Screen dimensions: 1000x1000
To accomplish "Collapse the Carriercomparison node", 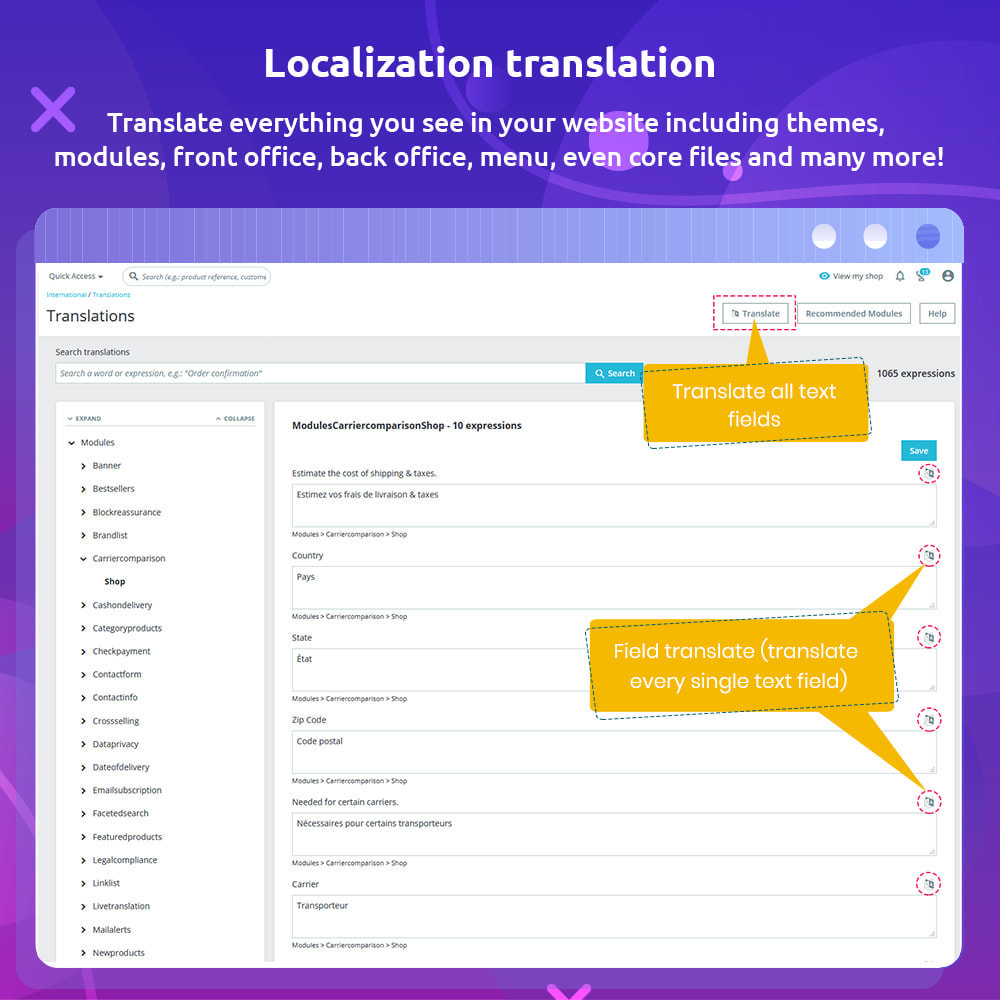I will pos(83,559).
